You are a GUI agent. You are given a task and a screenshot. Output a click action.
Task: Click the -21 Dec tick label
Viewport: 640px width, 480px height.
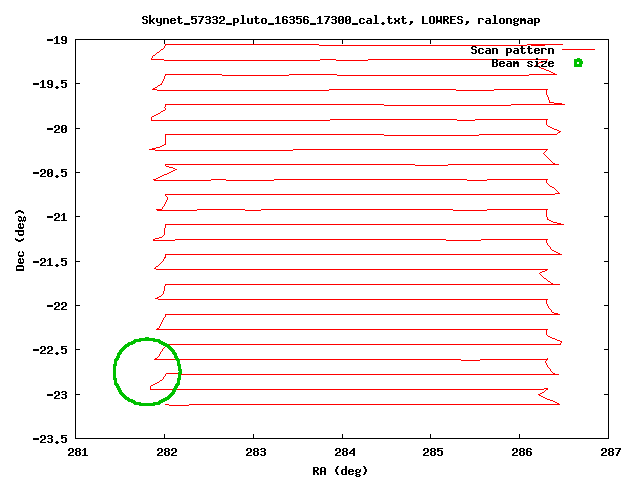[57, 217]
